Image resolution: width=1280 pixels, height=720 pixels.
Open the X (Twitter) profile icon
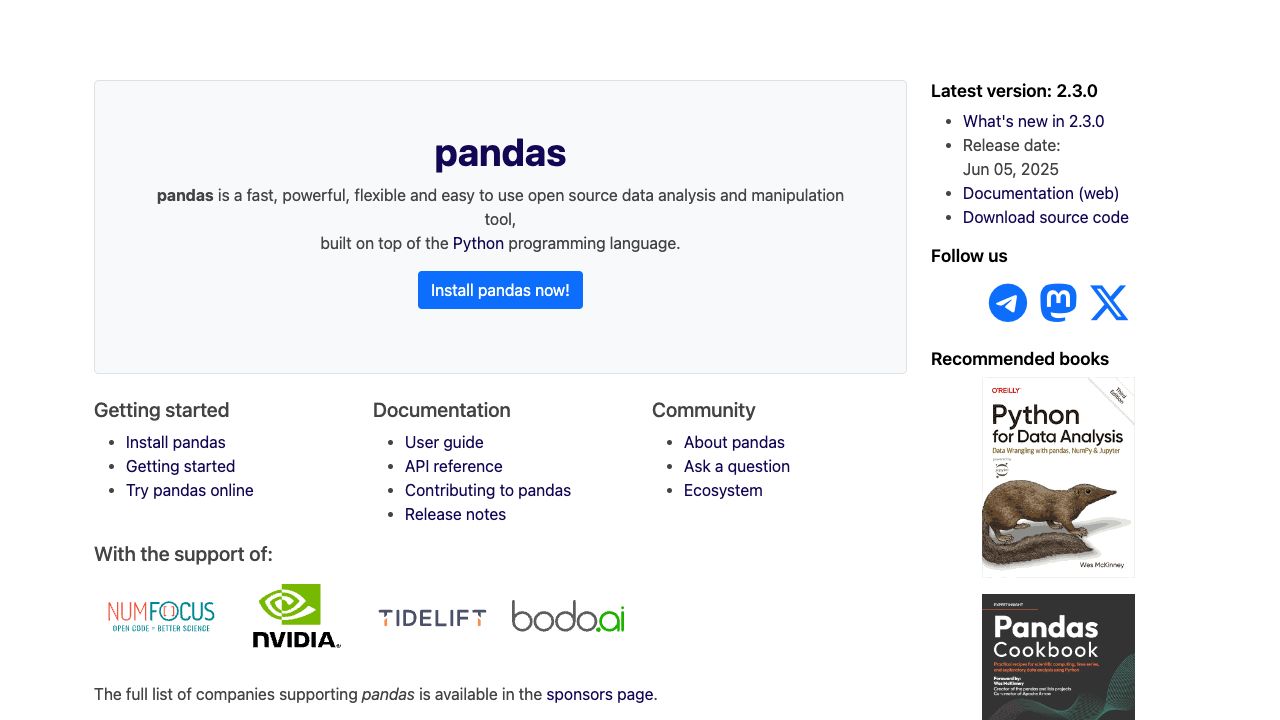click(1109, 302)
